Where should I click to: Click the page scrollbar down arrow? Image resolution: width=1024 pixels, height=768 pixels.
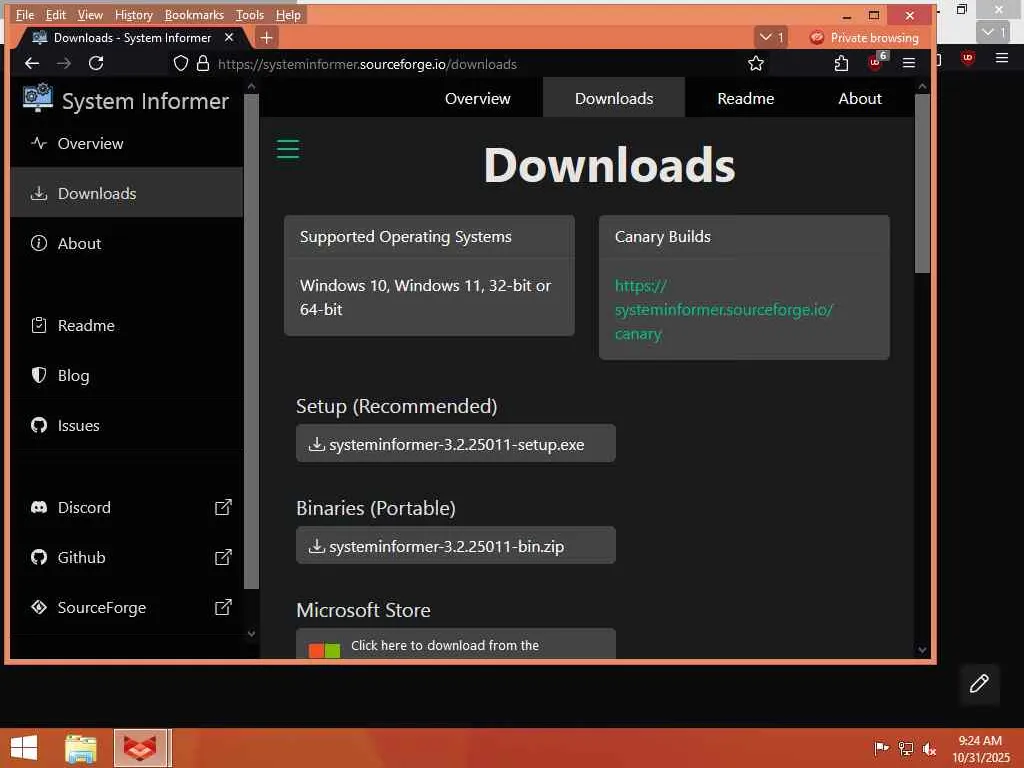point(922,650)
